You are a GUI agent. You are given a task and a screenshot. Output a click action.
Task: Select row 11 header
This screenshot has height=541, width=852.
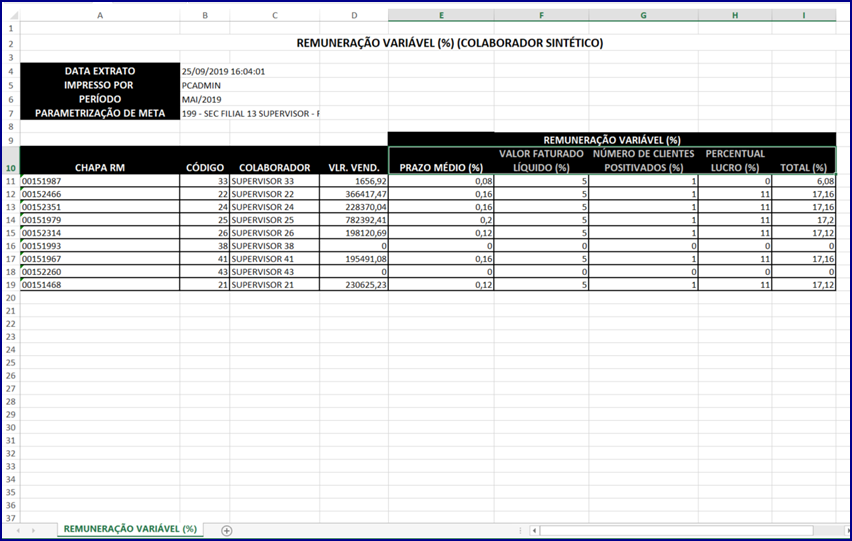(x=11, y=181)
